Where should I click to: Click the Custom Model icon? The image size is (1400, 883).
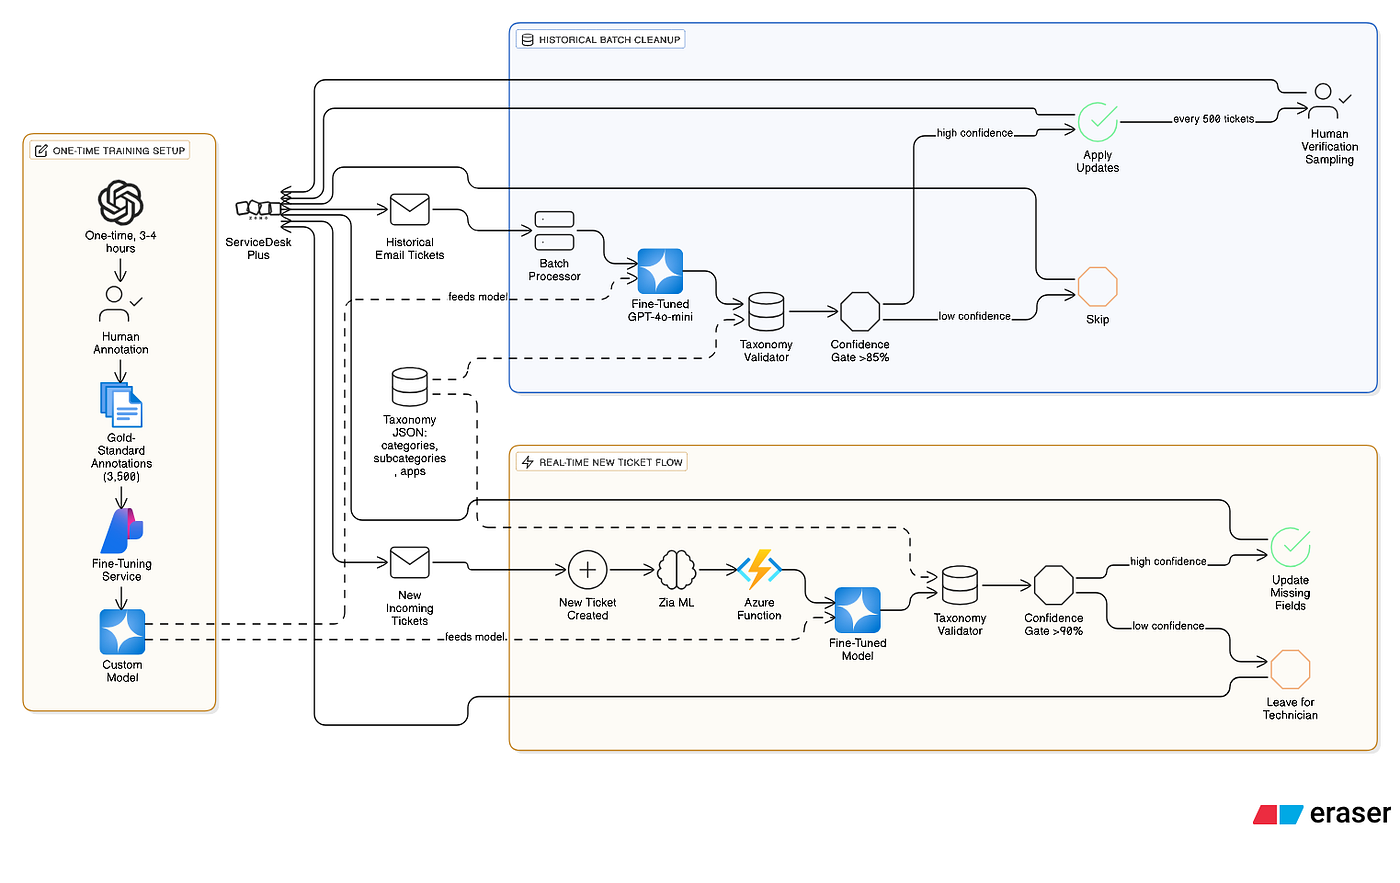point(122,632)
